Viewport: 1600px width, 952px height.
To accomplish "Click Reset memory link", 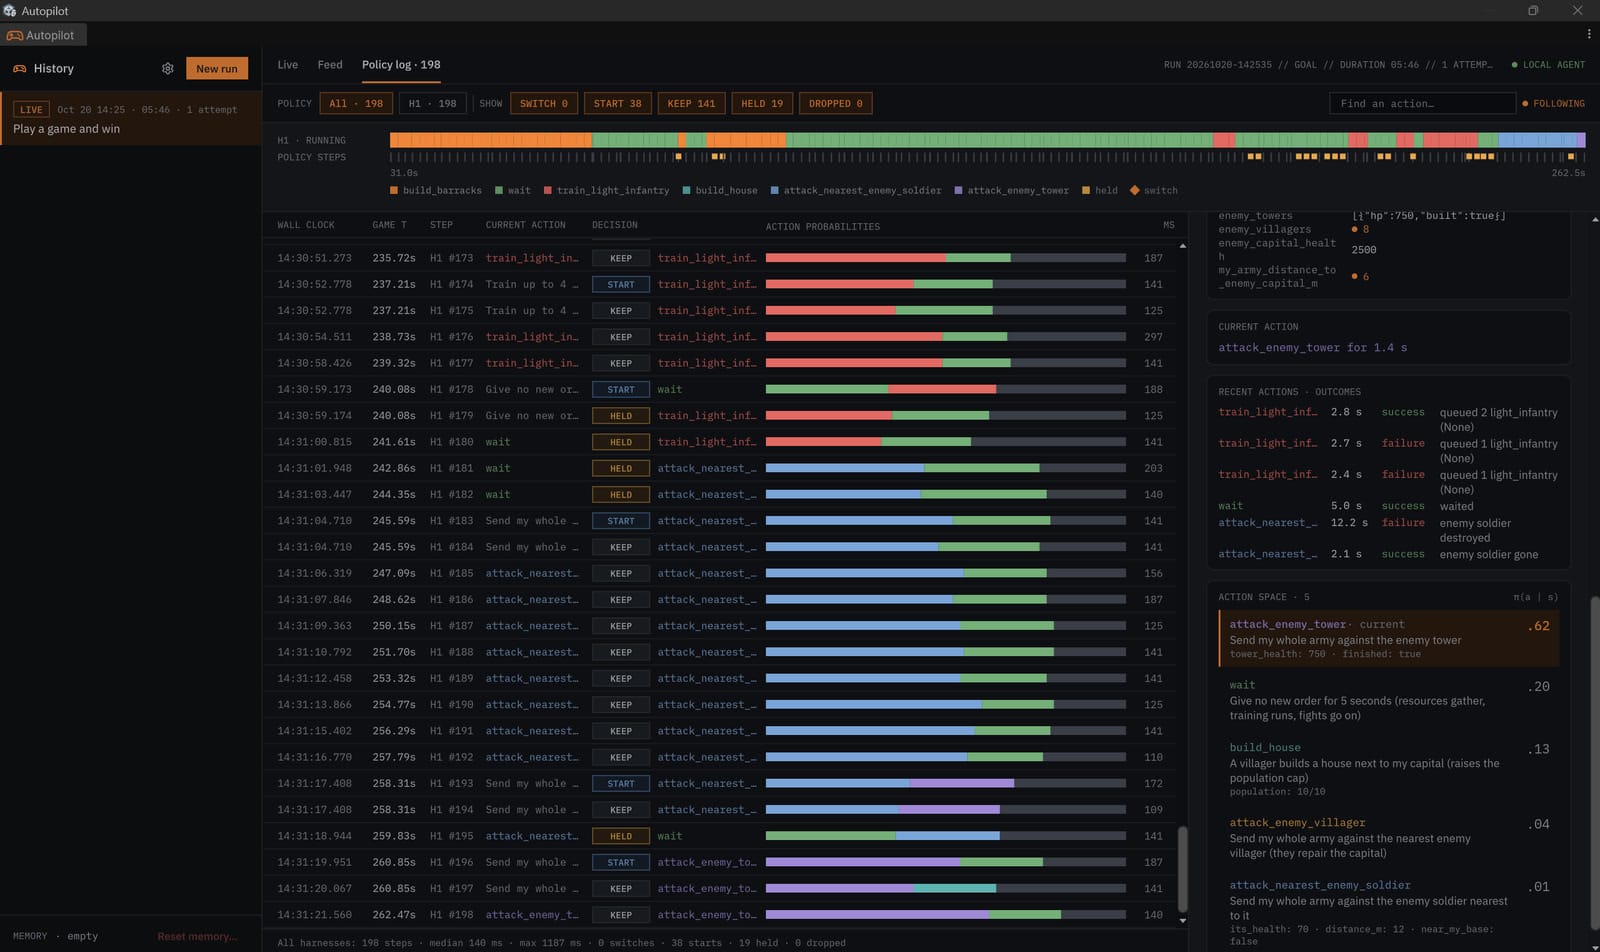I will click(x=197, y=937).
